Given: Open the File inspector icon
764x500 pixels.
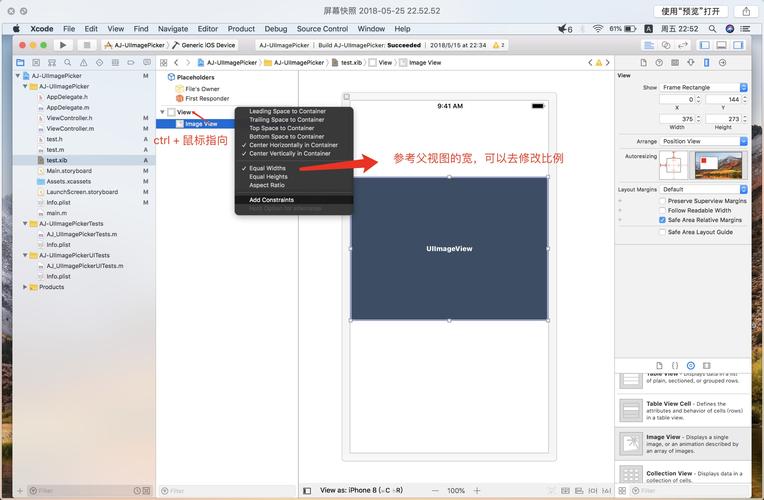Looking at the screenshot, I should click(643, 62).
